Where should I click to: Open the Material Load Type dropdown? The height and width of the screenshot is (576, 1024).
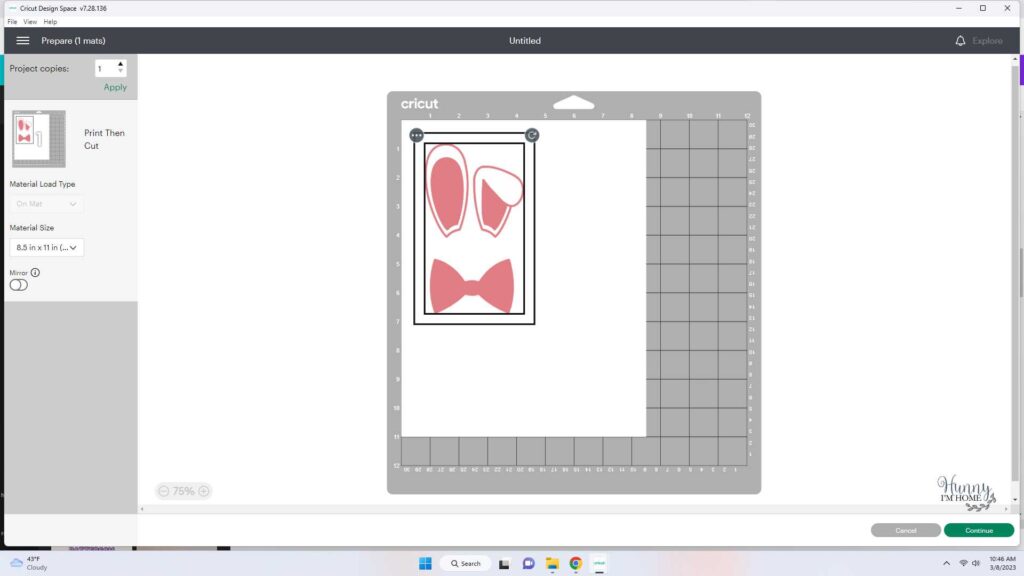[46, 204]
